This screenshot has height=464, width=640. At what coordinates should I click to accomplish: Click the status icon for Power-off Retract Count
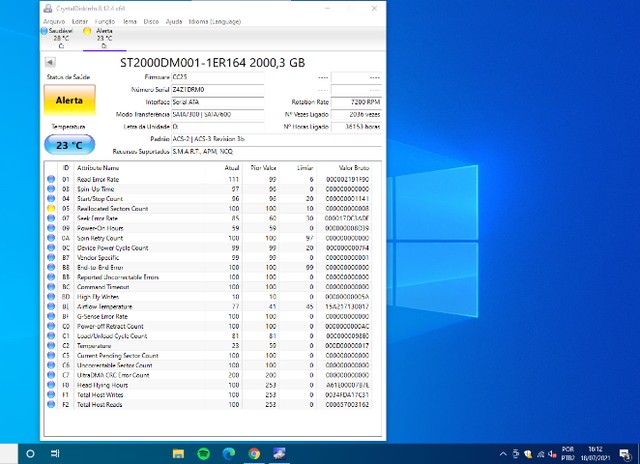[51, 326]
